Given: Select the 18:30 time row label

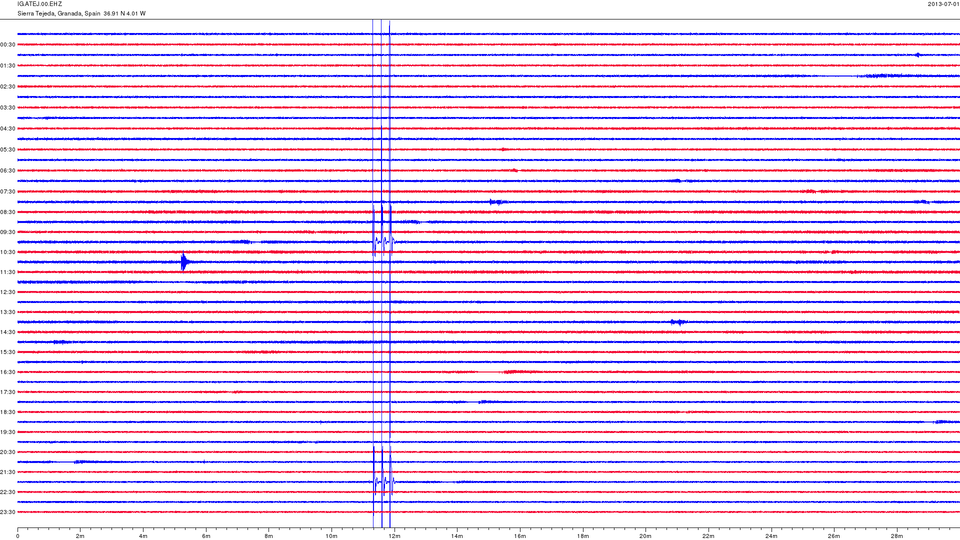Looking at the screenshot, I should click(8, 412).
